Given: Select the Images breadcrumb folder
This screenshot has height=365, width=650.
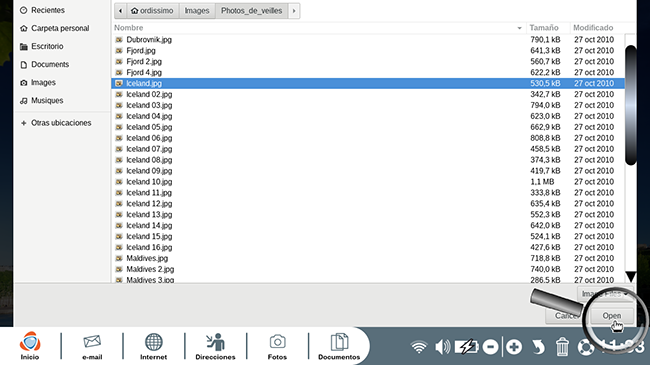Looking at the screenshot, I should (x=197, y=11).
